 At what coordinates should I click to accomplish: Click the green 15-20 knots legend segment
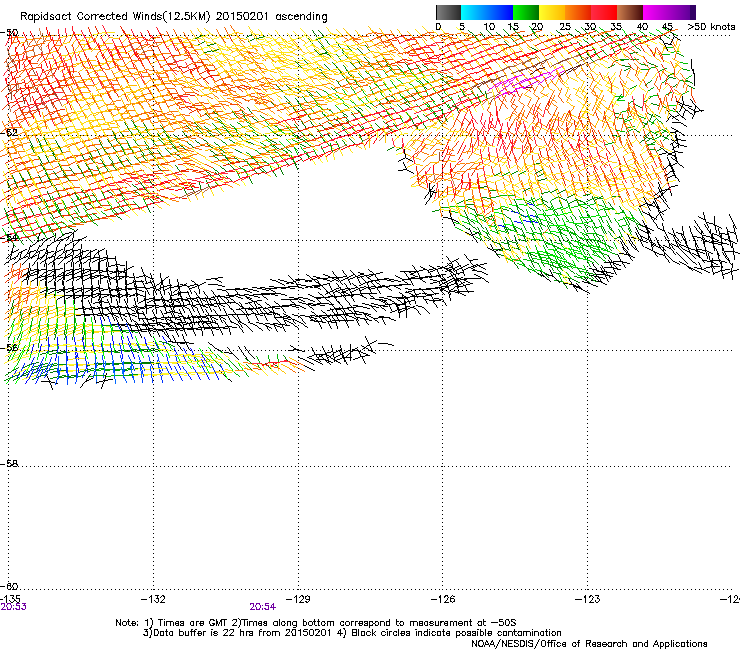pos(526,12)
